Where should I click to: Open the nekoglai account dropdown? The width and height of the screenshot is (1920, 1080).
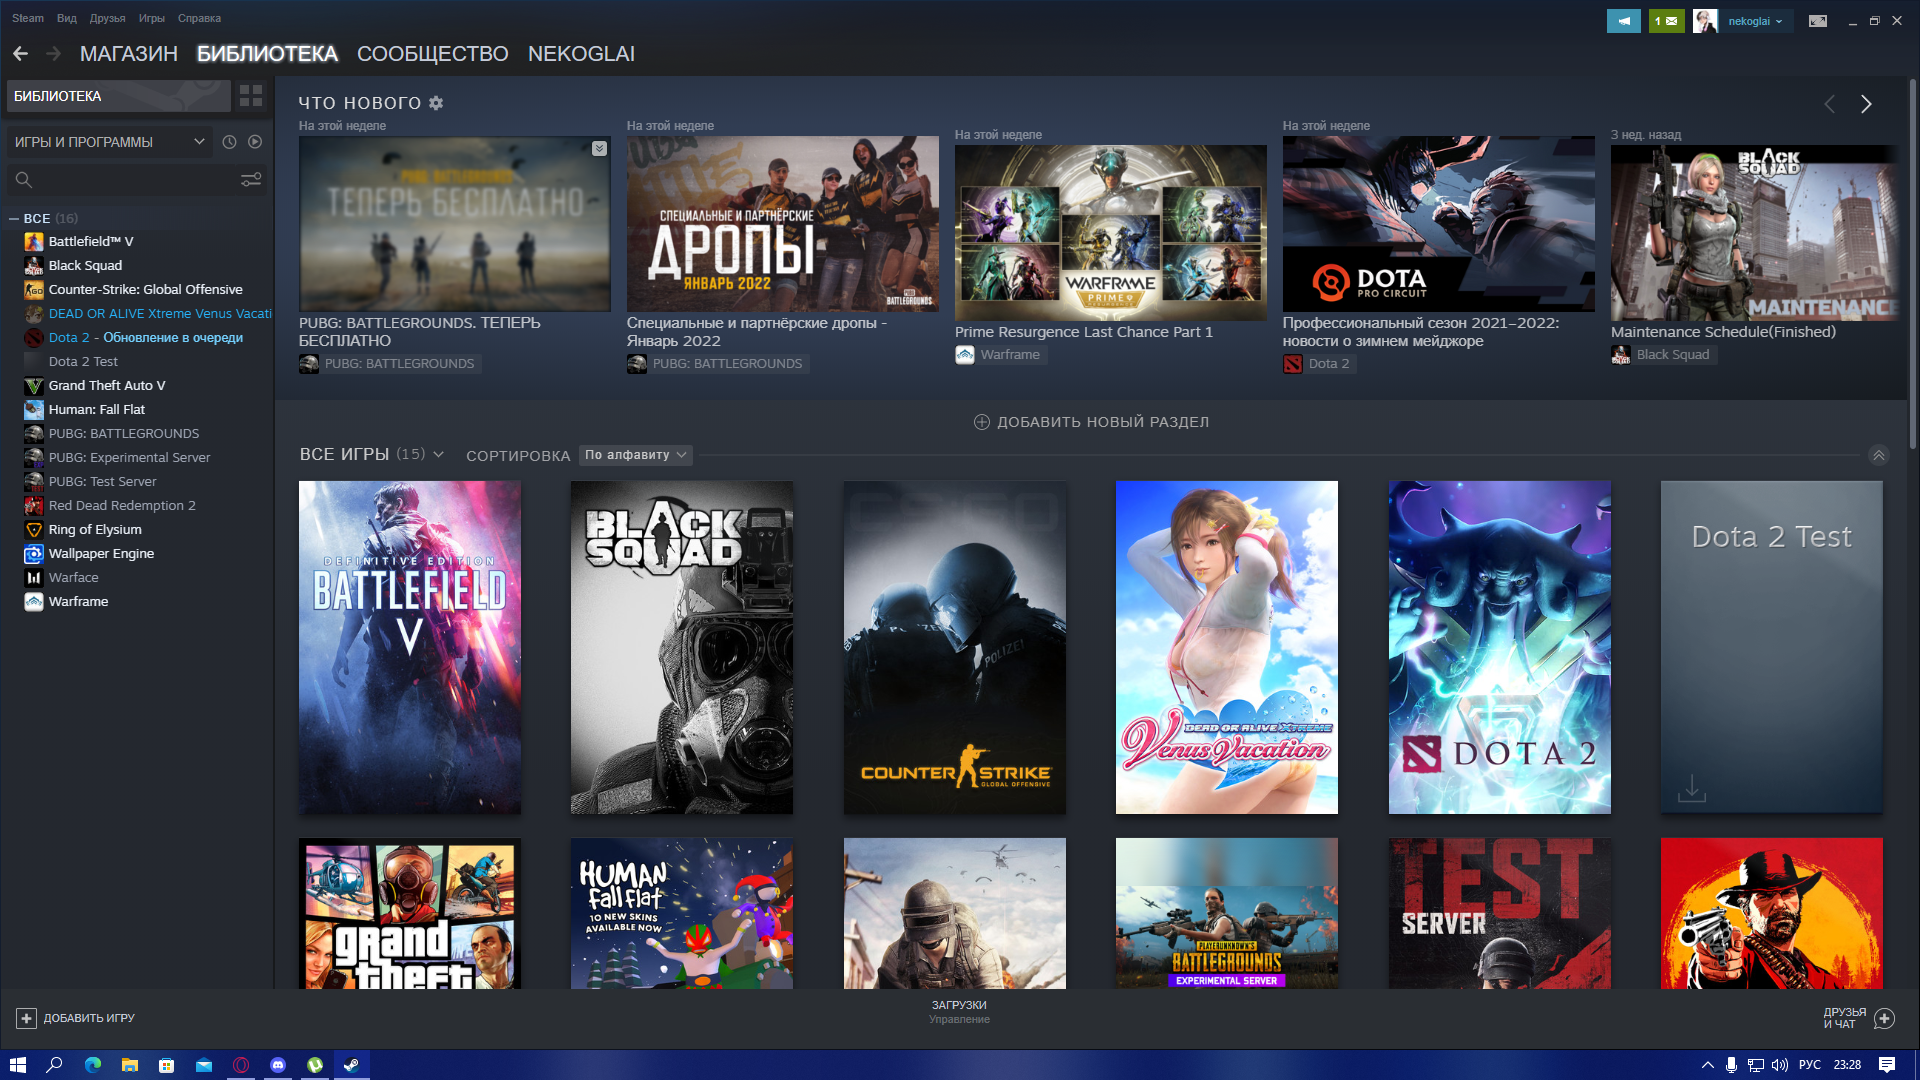click(x=1755, y=21)
